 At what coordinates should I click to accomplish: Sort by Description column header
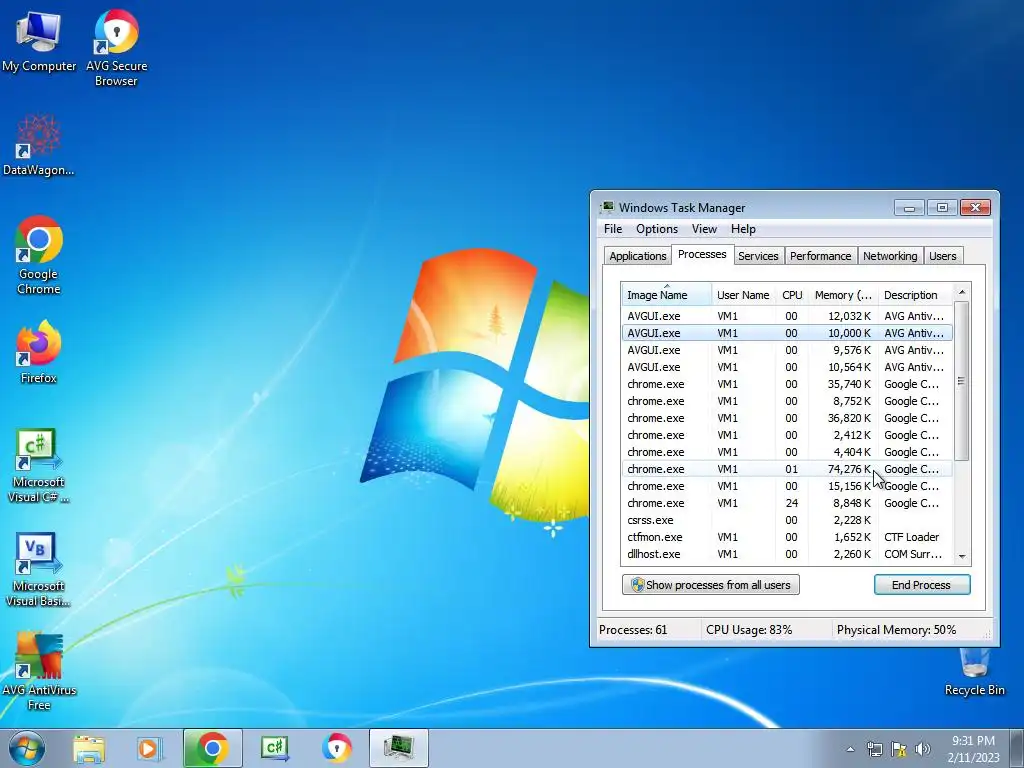pos(916,295)
